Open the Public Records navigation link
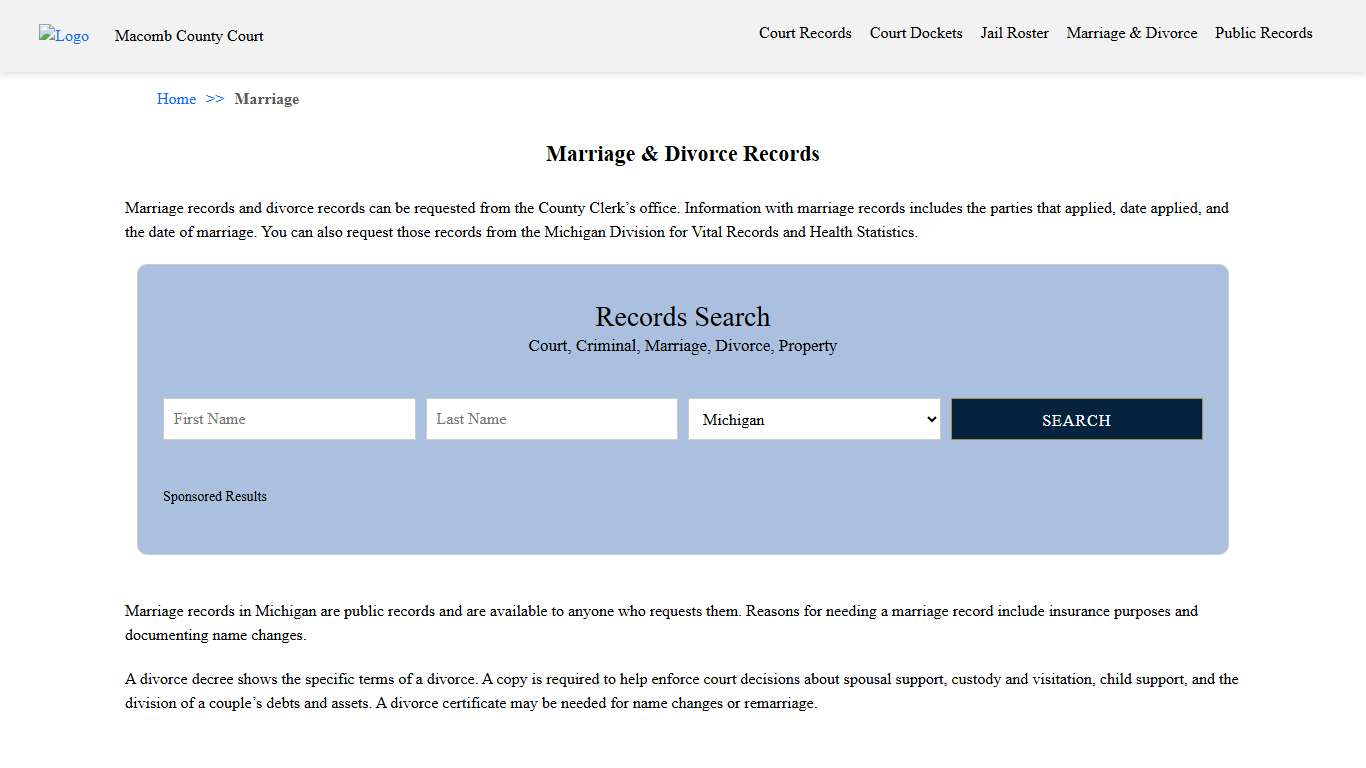 1263,33
